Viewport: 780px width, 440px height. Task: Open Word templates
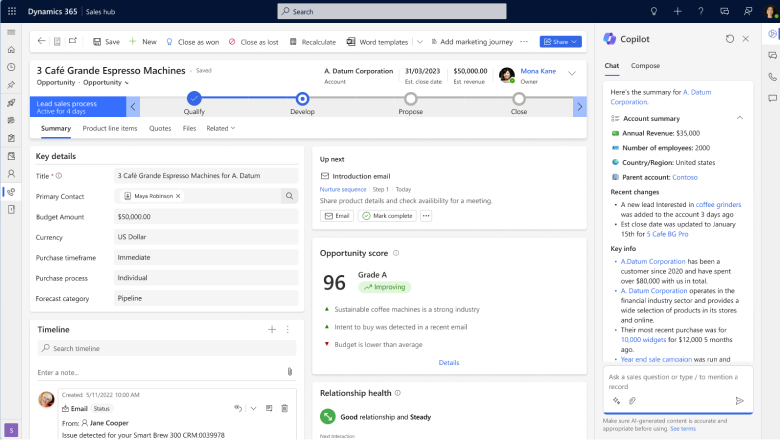pos(378,42)
